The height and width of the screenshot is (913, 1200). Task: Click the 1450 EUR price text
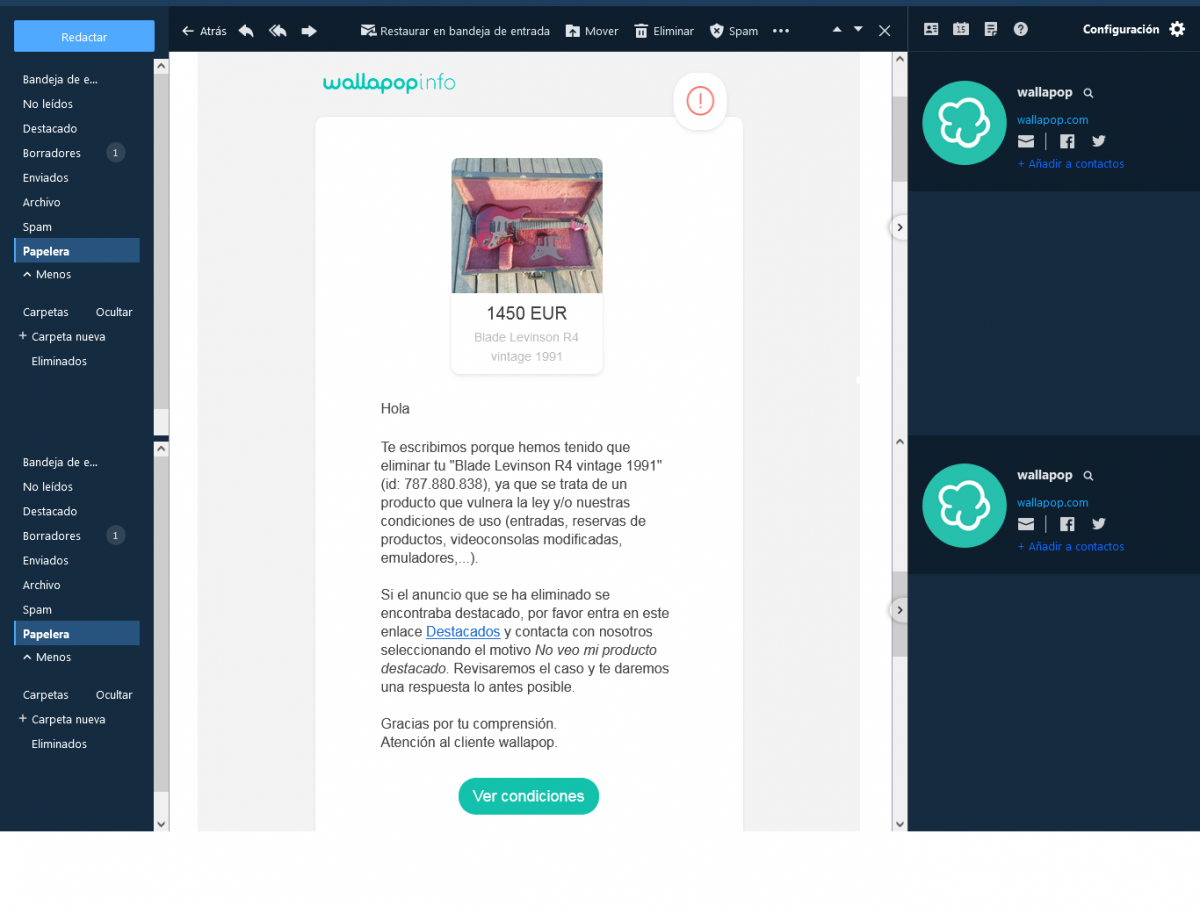tap(527, 313)
